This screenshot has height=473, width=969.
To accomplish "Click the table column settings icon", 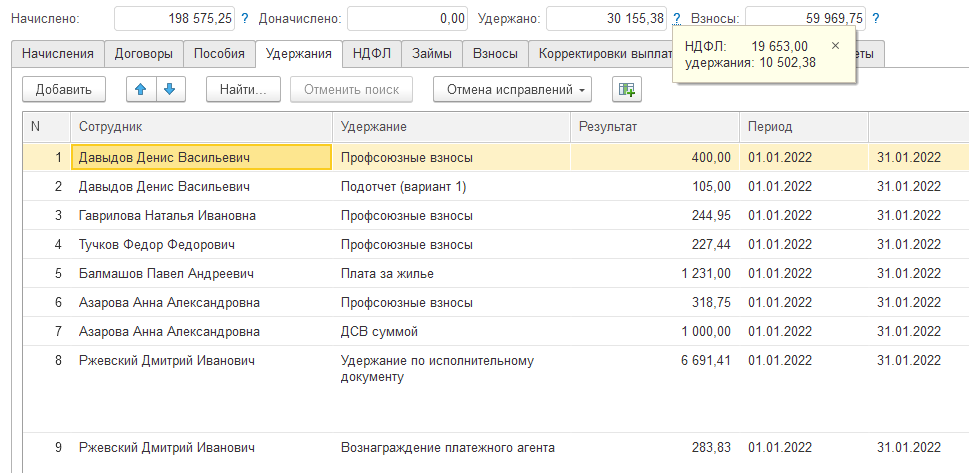I will [x=627, y=90].
